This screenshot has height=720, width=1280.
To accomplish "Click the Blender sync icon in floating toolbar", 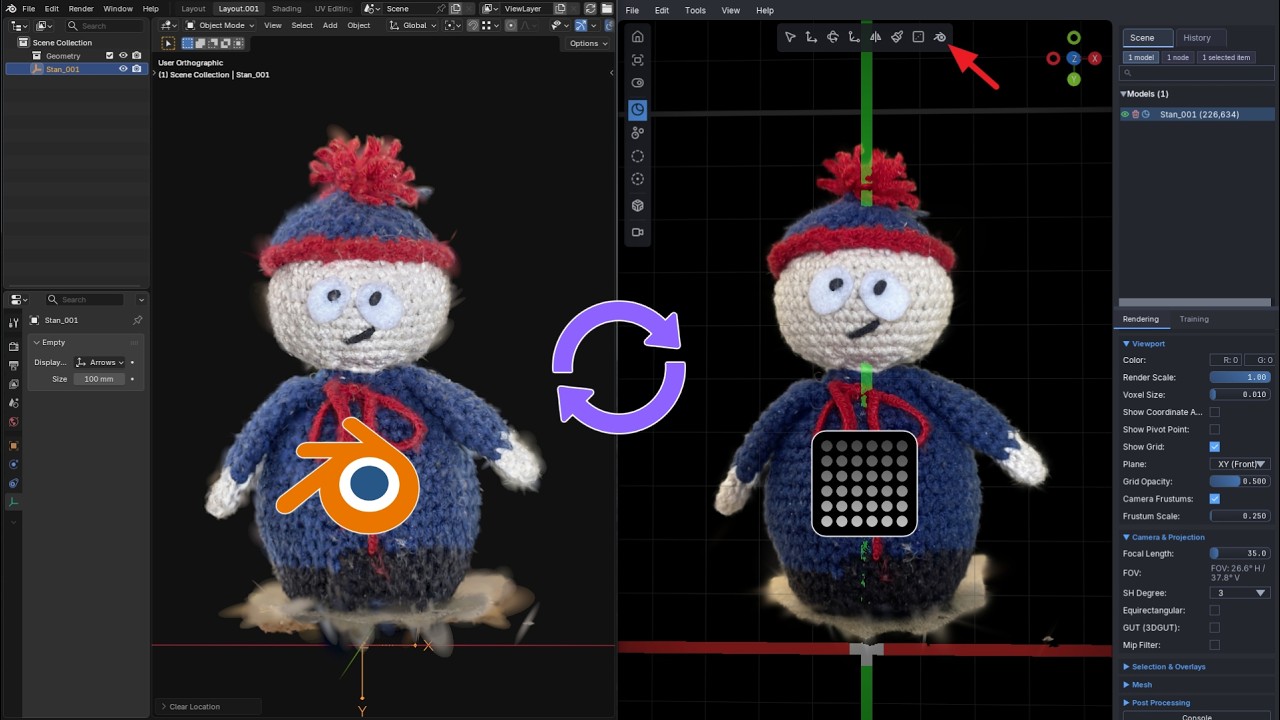I will click(x=940, y=37).
